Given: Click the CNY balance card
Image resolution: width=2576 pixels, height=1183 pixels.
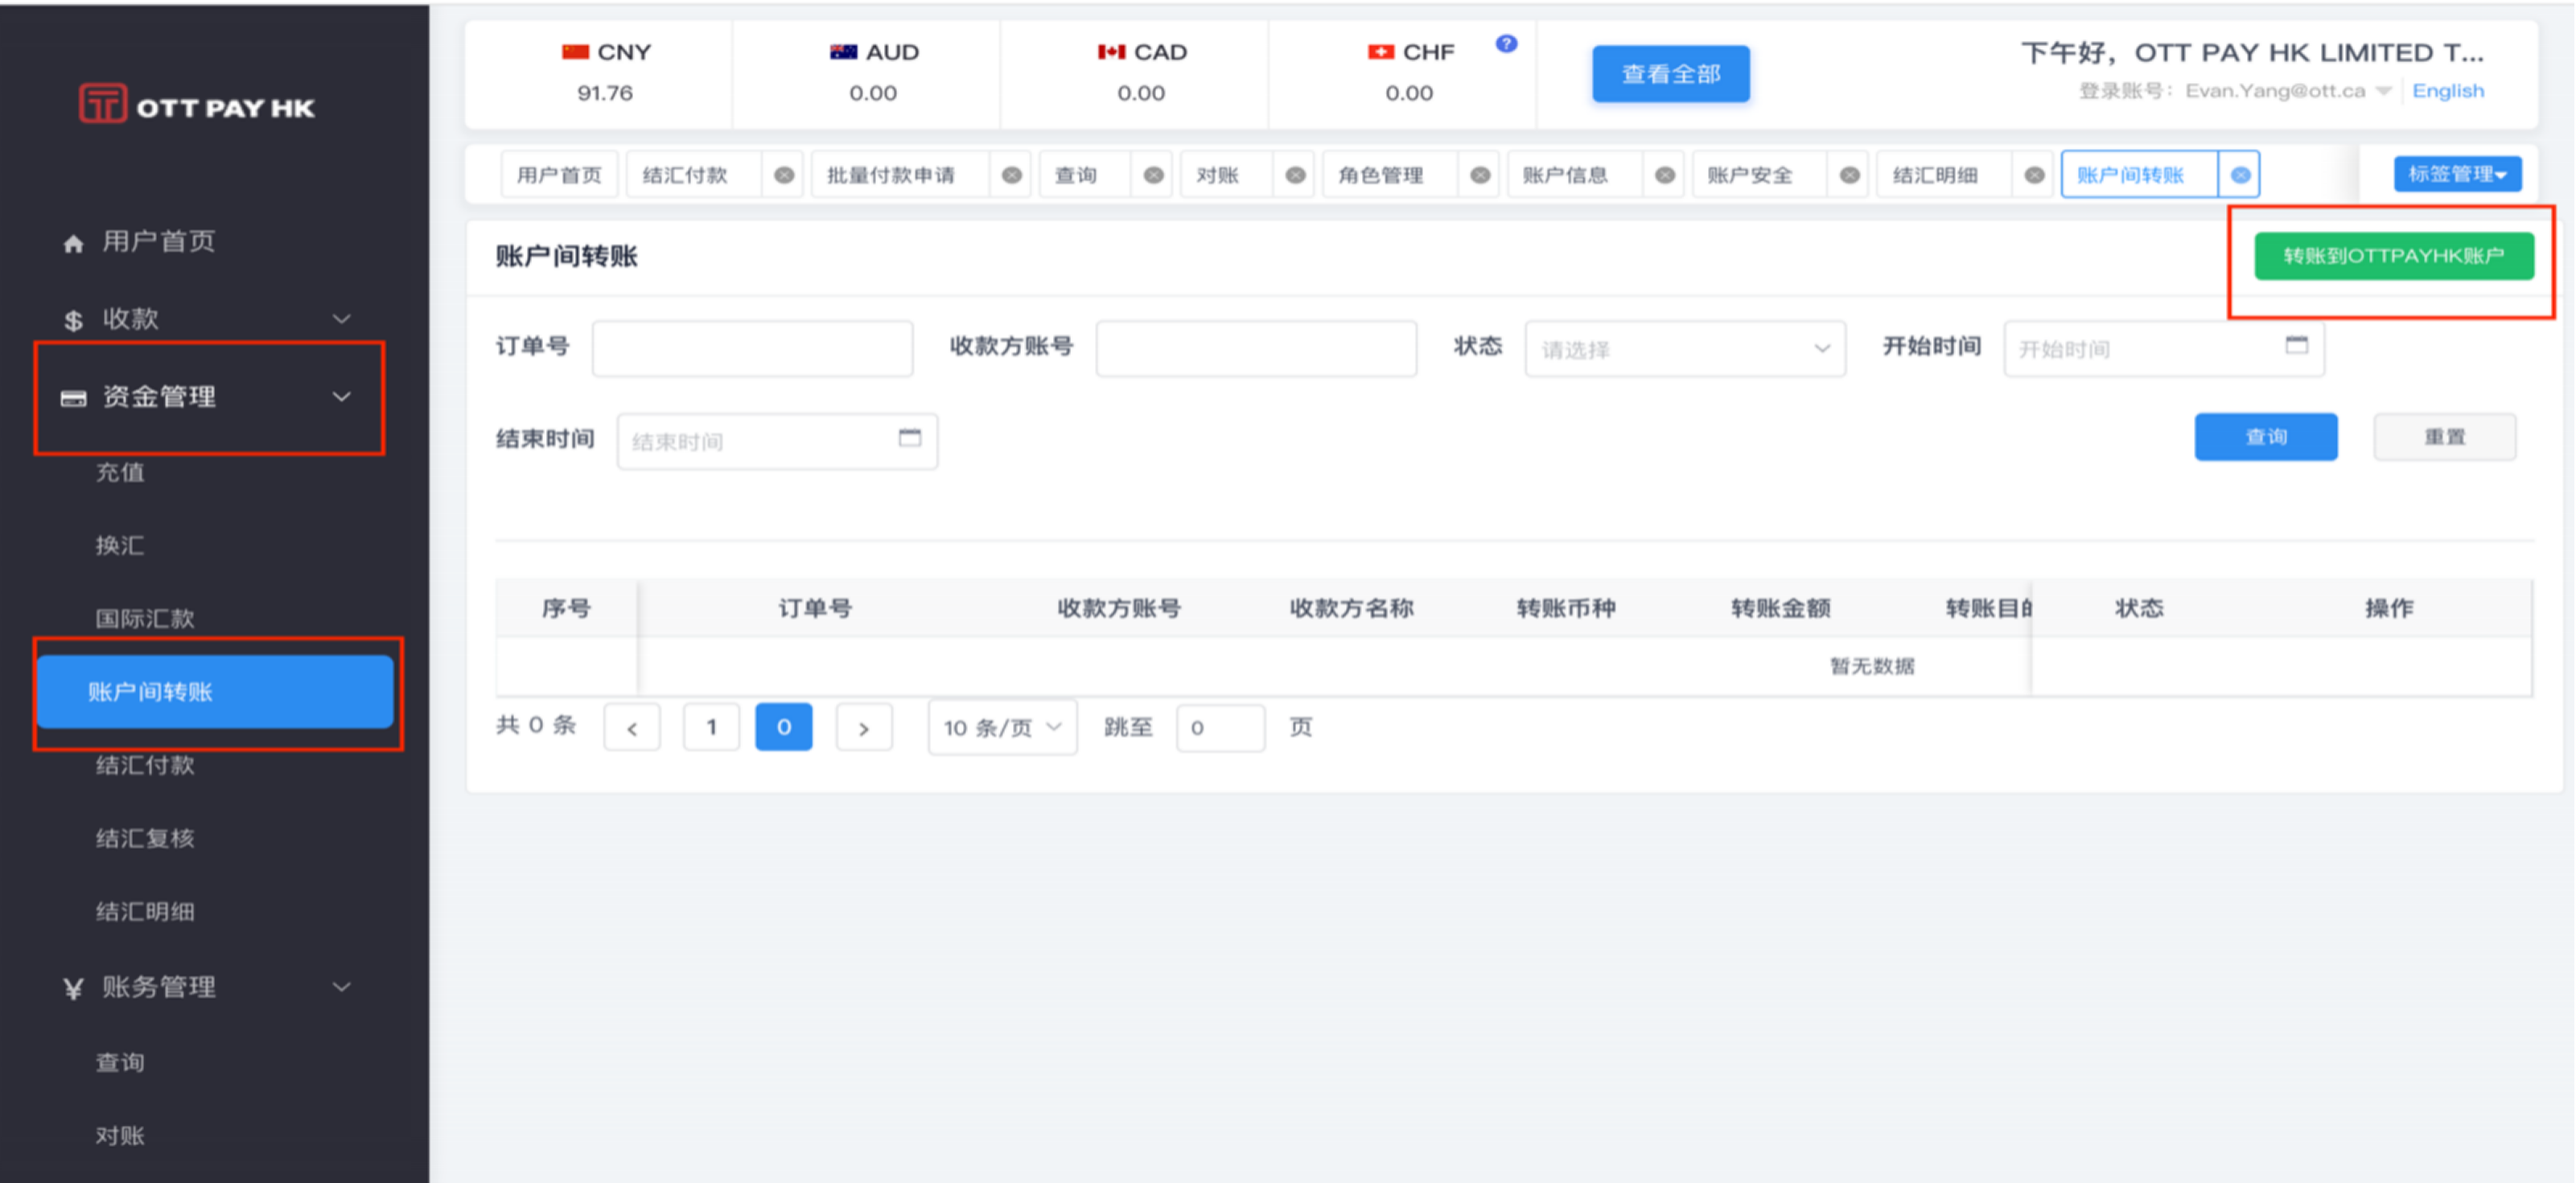Looking at the screenshot, I should [600, 74].
